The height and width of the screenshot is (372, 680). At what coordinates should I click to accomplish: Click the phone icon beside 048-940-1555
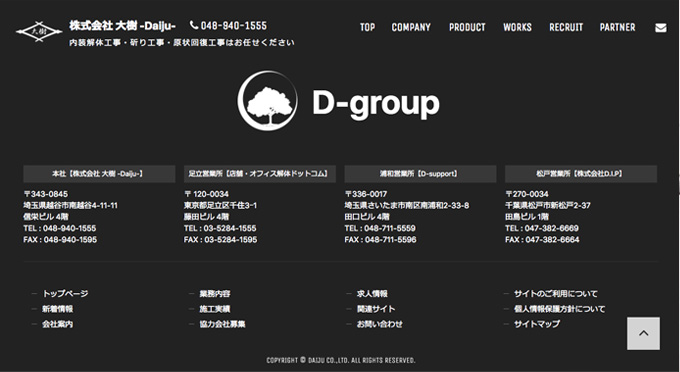click(x=194, y=26)
